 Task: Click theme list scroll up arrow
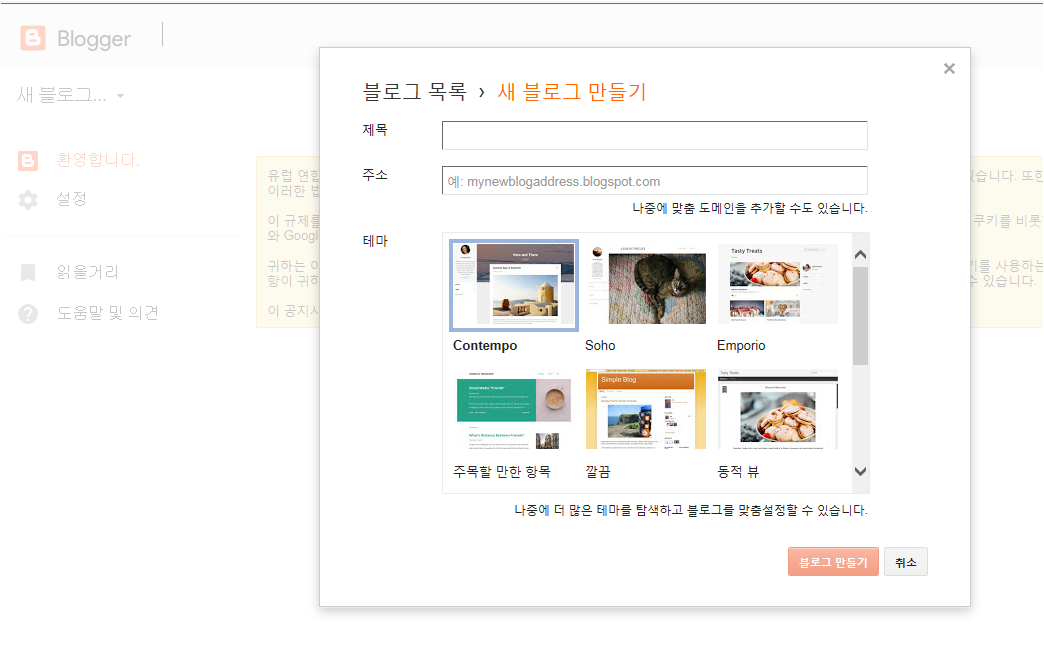[x=860, y=255]
